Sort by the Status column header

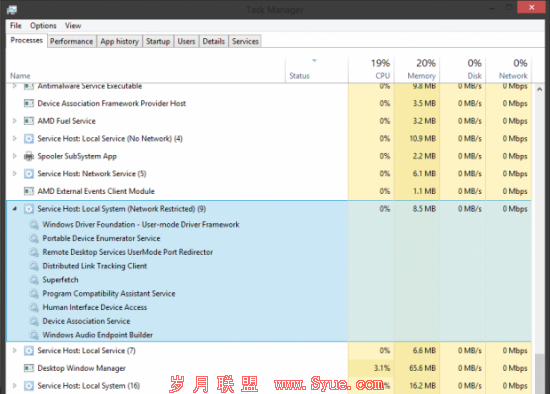317,70
